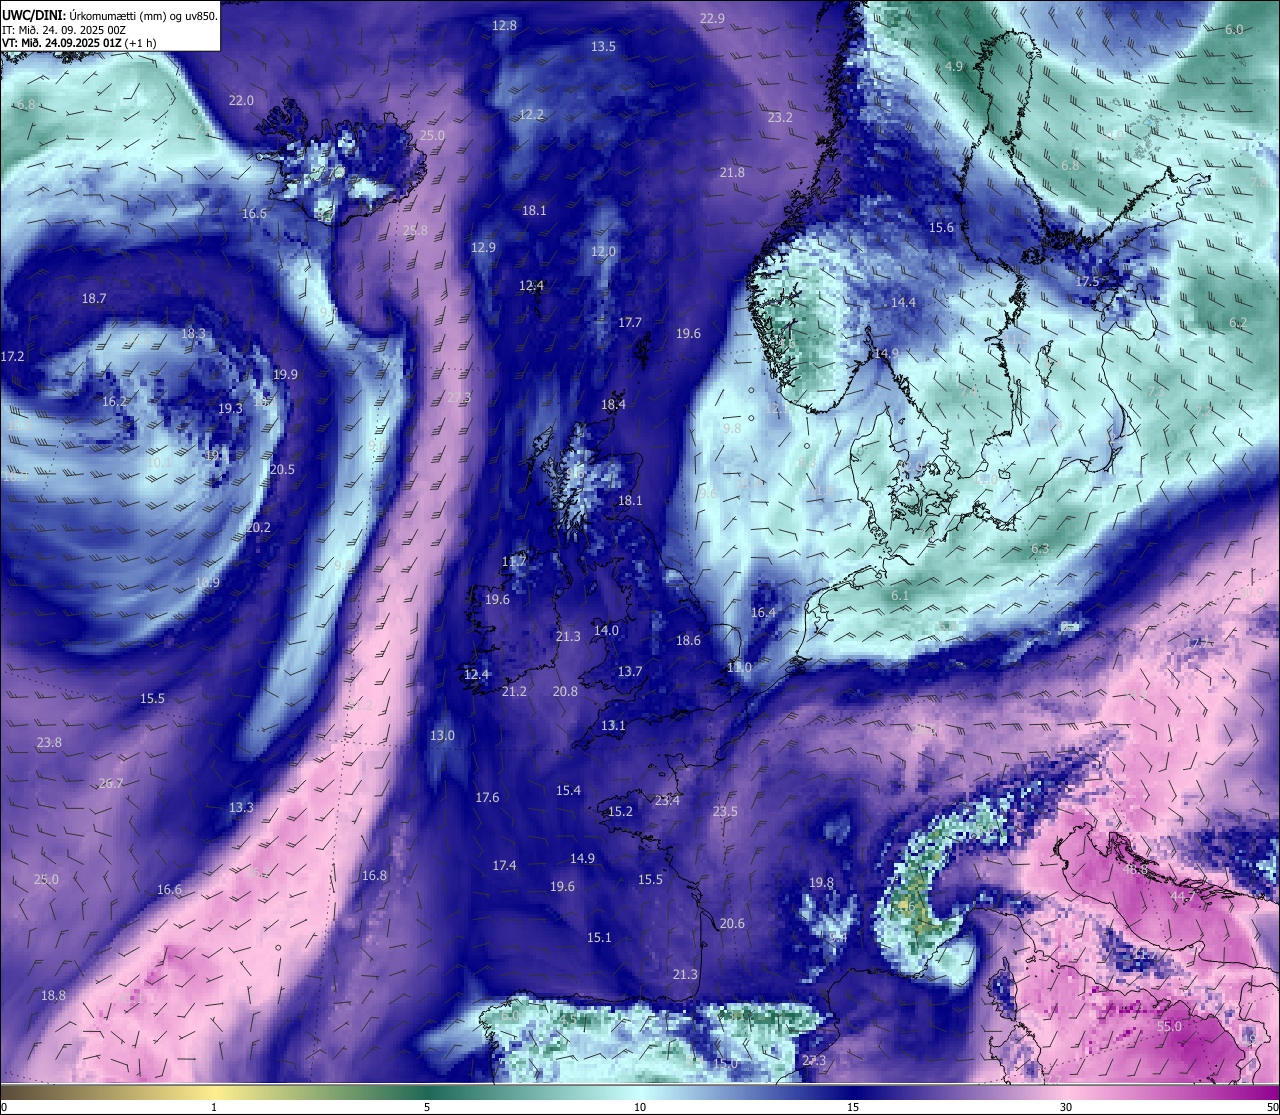Click the value 22.9 on the map

(x=712, y=18)
